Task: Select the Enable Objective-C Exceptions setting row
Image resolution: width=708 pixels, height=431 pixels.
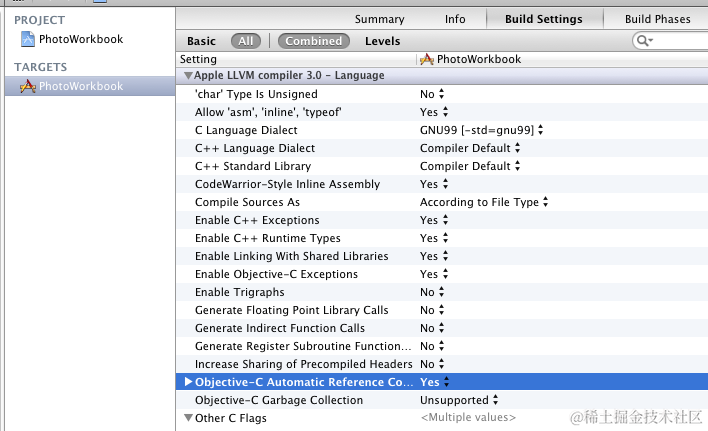Action: 442,274
